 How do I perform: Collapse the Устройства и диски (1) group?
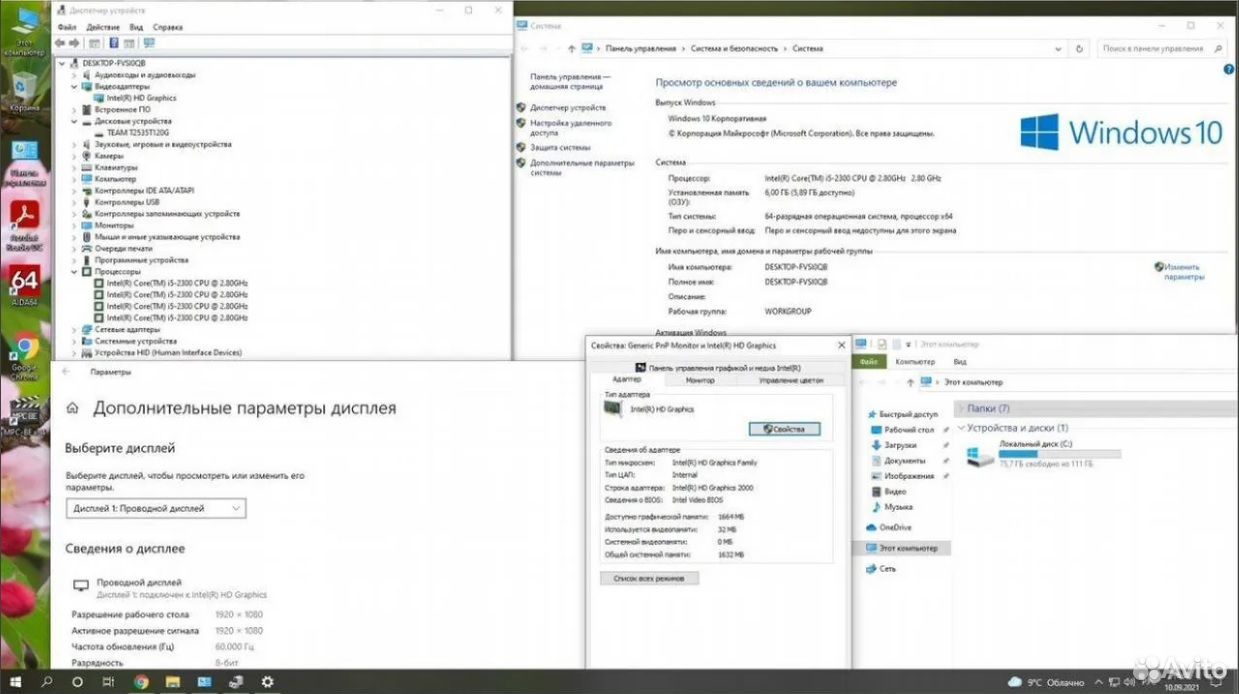(x=962, y=428)
